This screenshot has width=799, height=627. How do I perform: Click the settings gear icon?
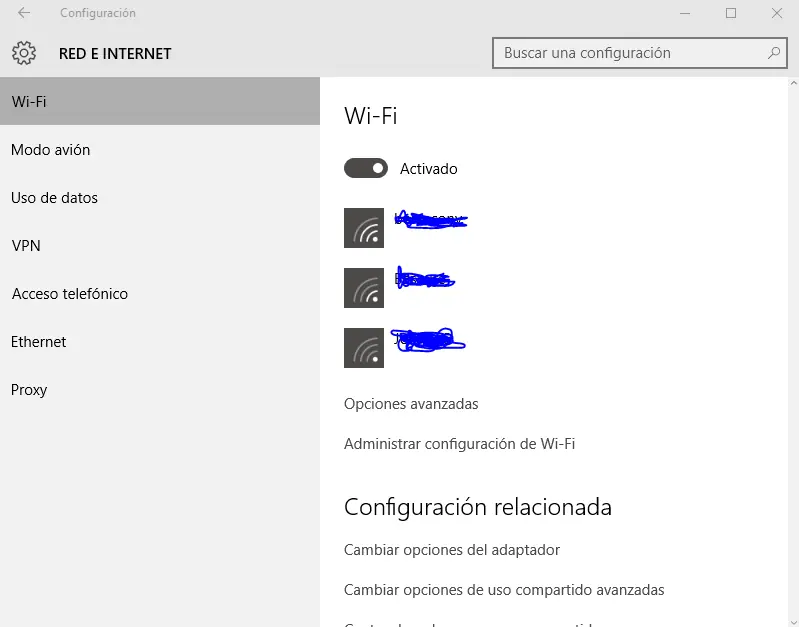click(24, 53)
